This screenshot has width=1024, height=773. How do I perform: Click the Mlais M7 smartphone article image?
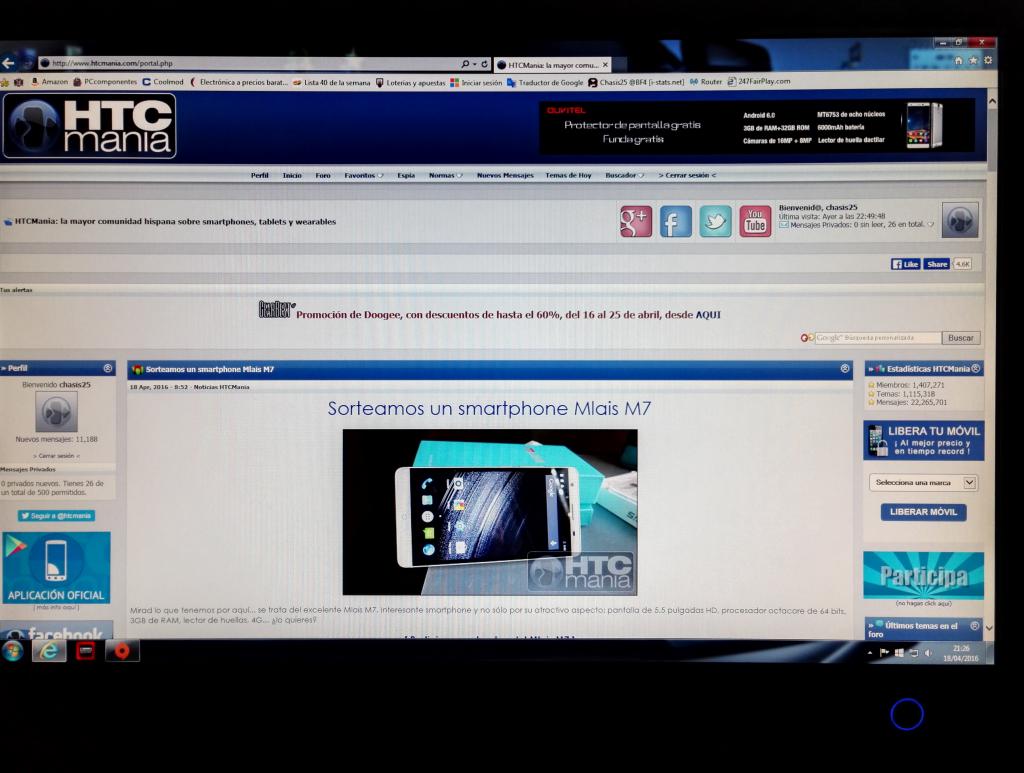point(490,512)
